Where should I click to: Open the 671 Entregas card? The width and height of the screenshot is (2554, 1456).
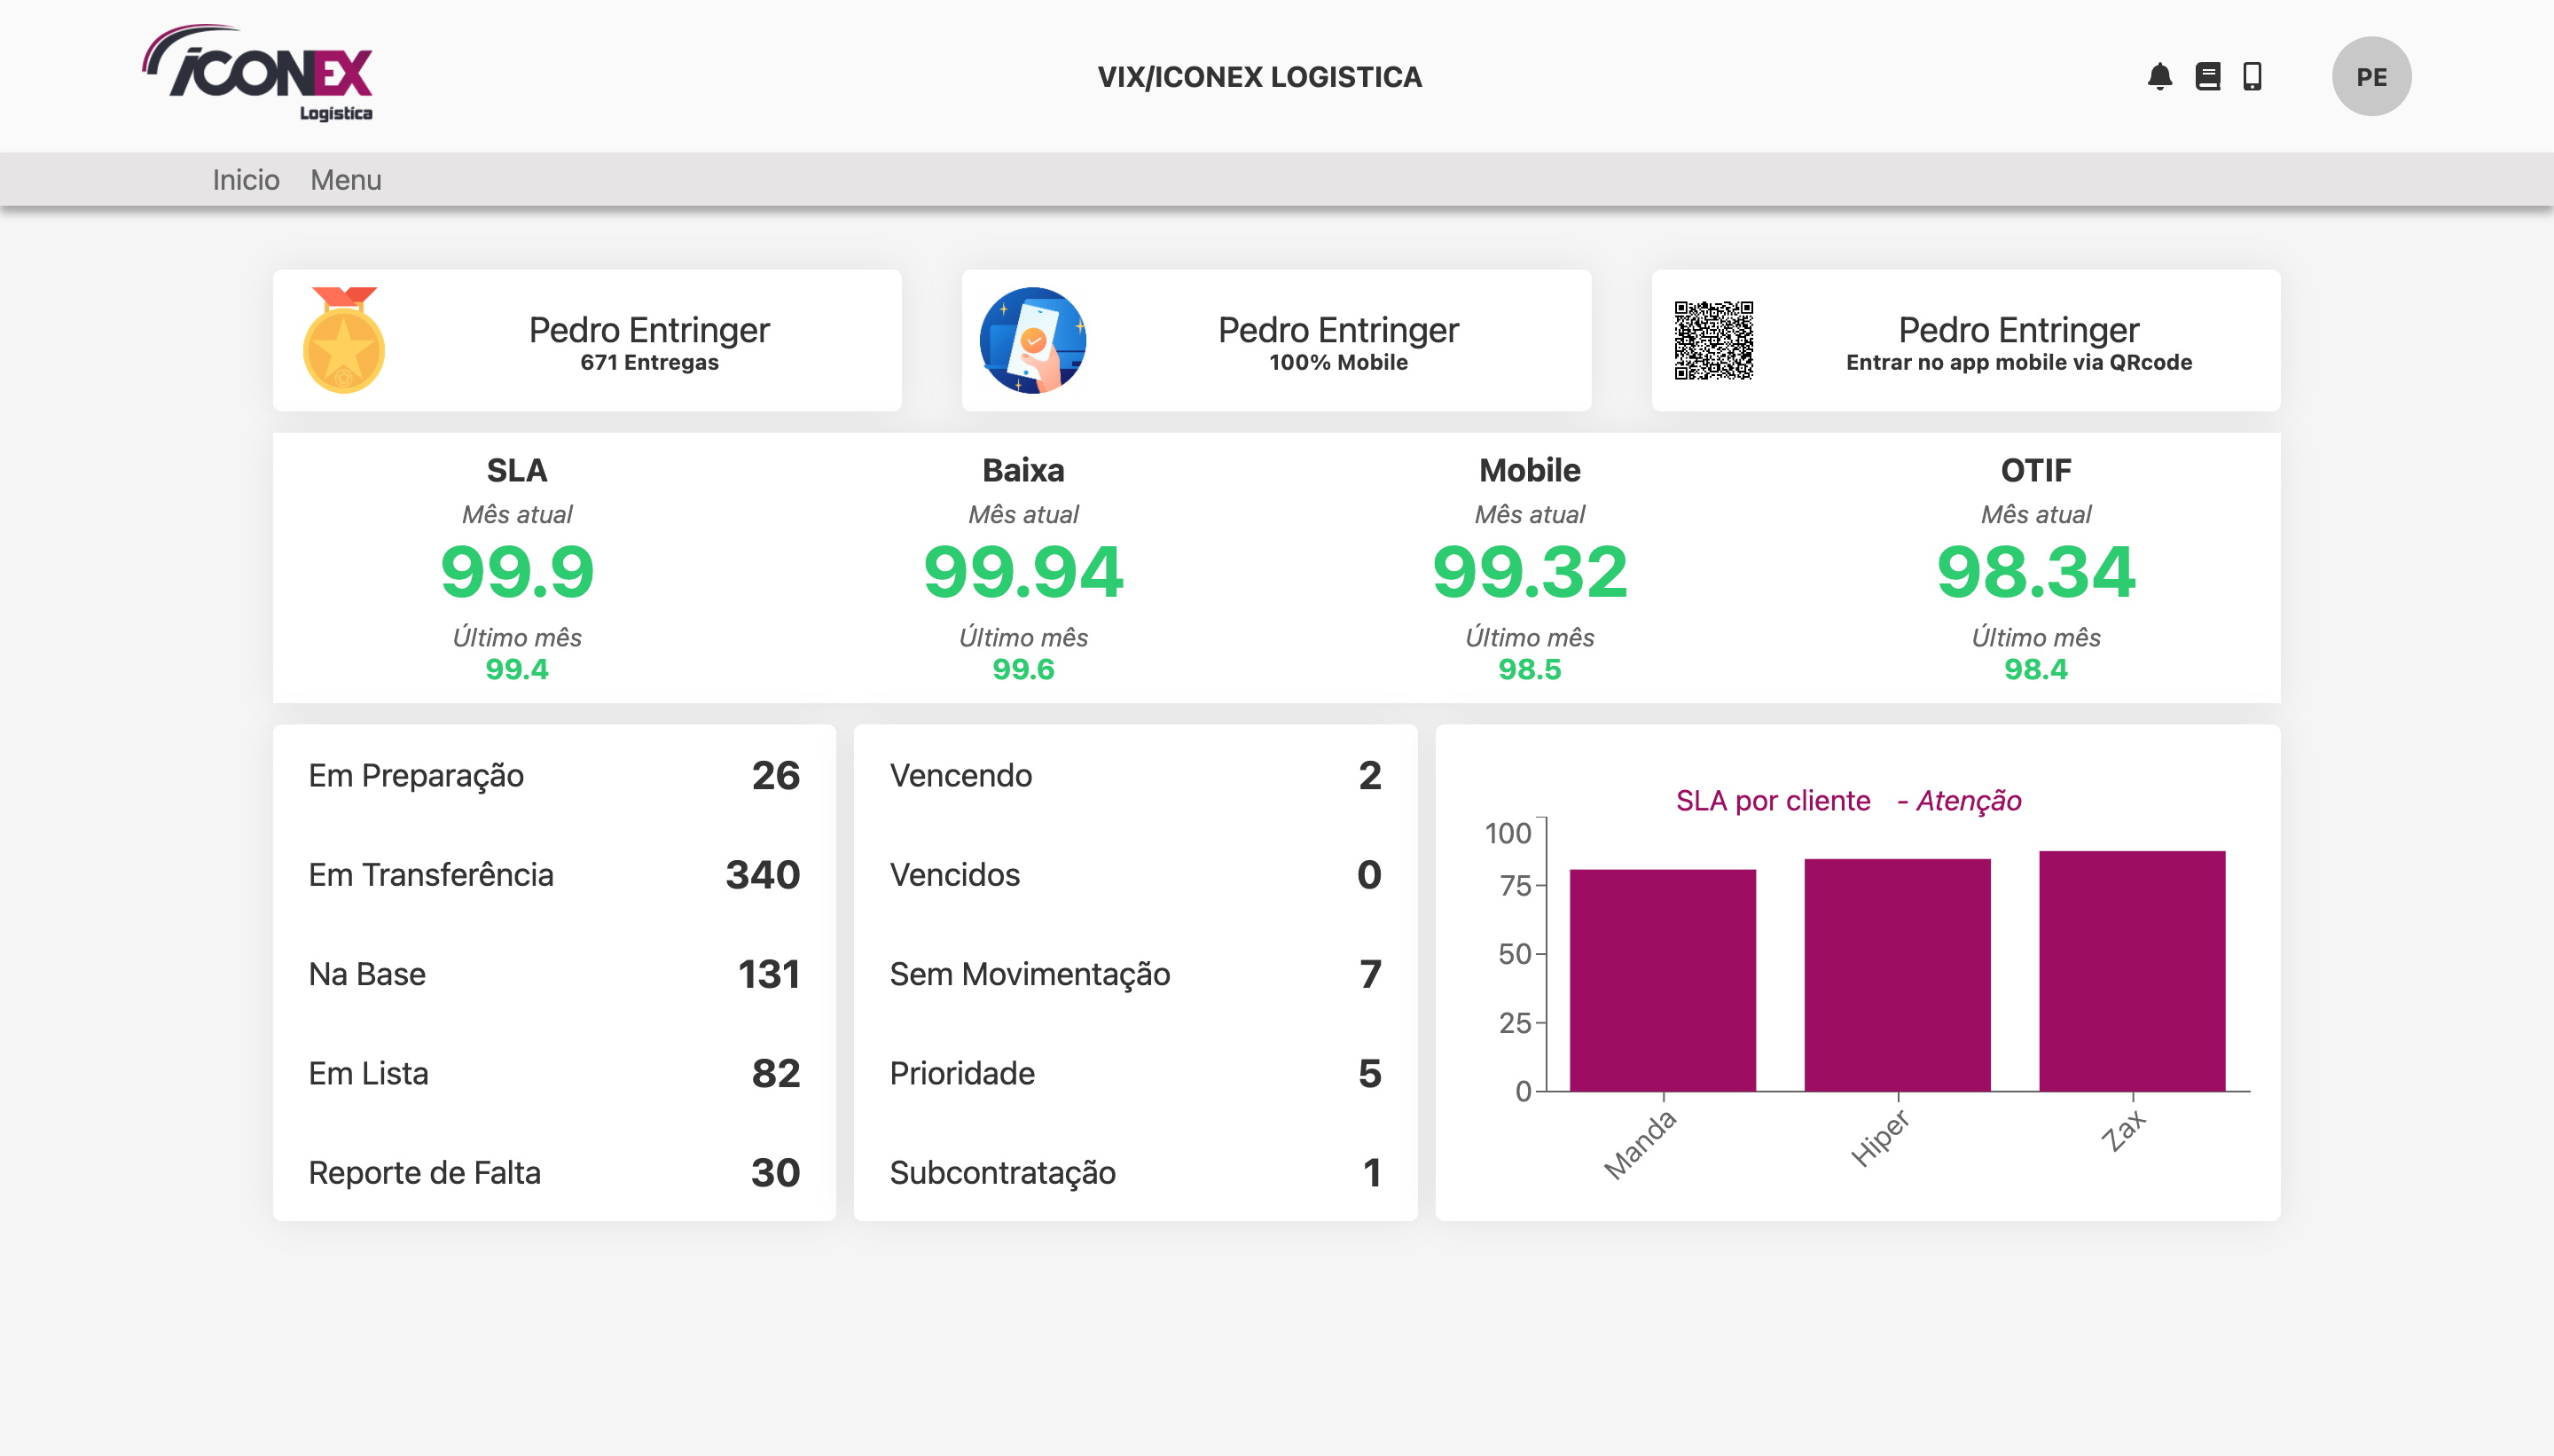(x=587, y=340)
